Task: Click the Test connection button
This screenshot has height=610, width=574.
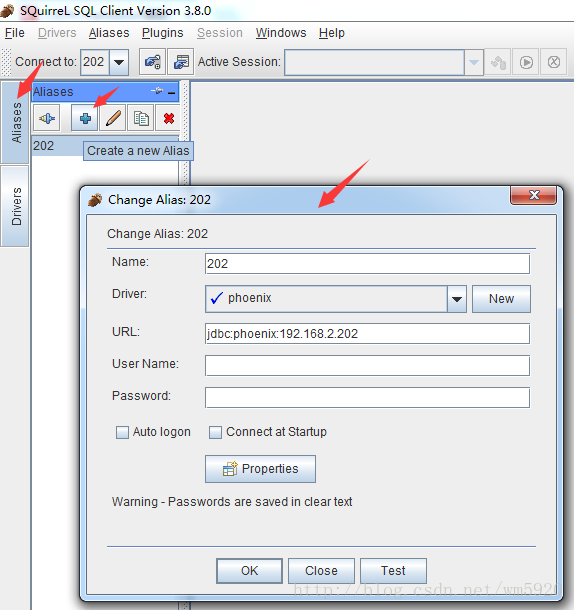Action: coord(393,571)
